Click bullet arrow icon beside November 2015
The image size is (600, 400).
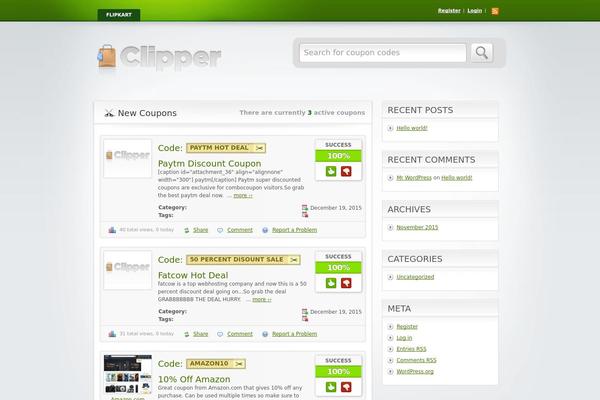[390, 227]
